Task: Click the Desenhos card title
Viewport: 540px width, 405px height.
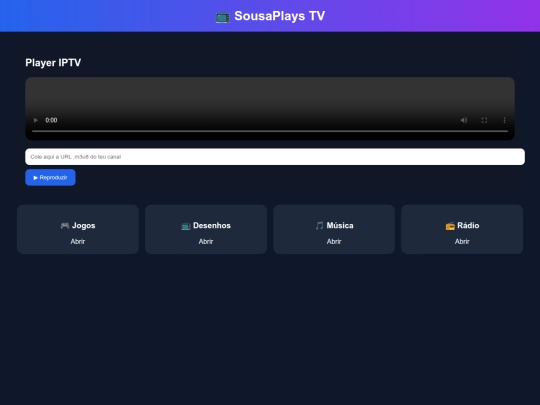Action: point(212,226)
